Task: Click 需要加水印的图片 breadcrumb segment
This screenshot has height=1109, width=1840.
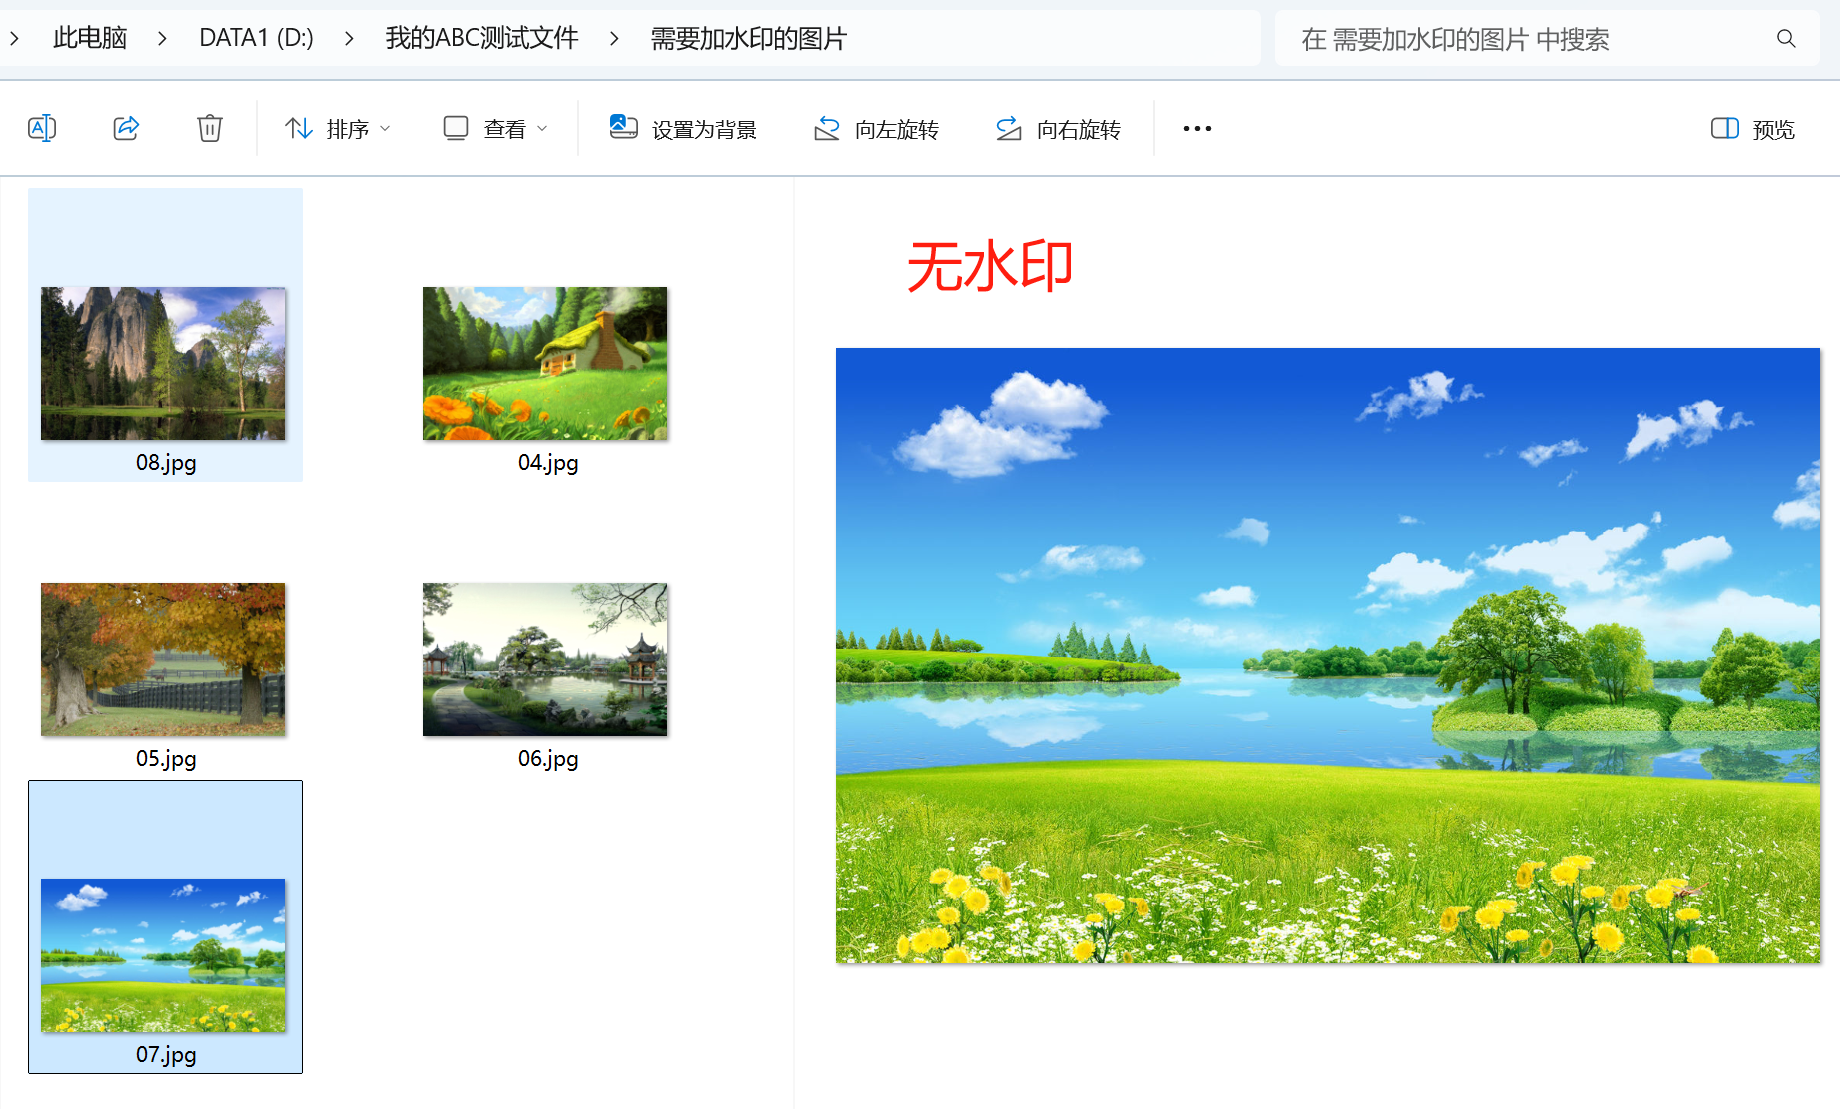Action: point(749,38)
